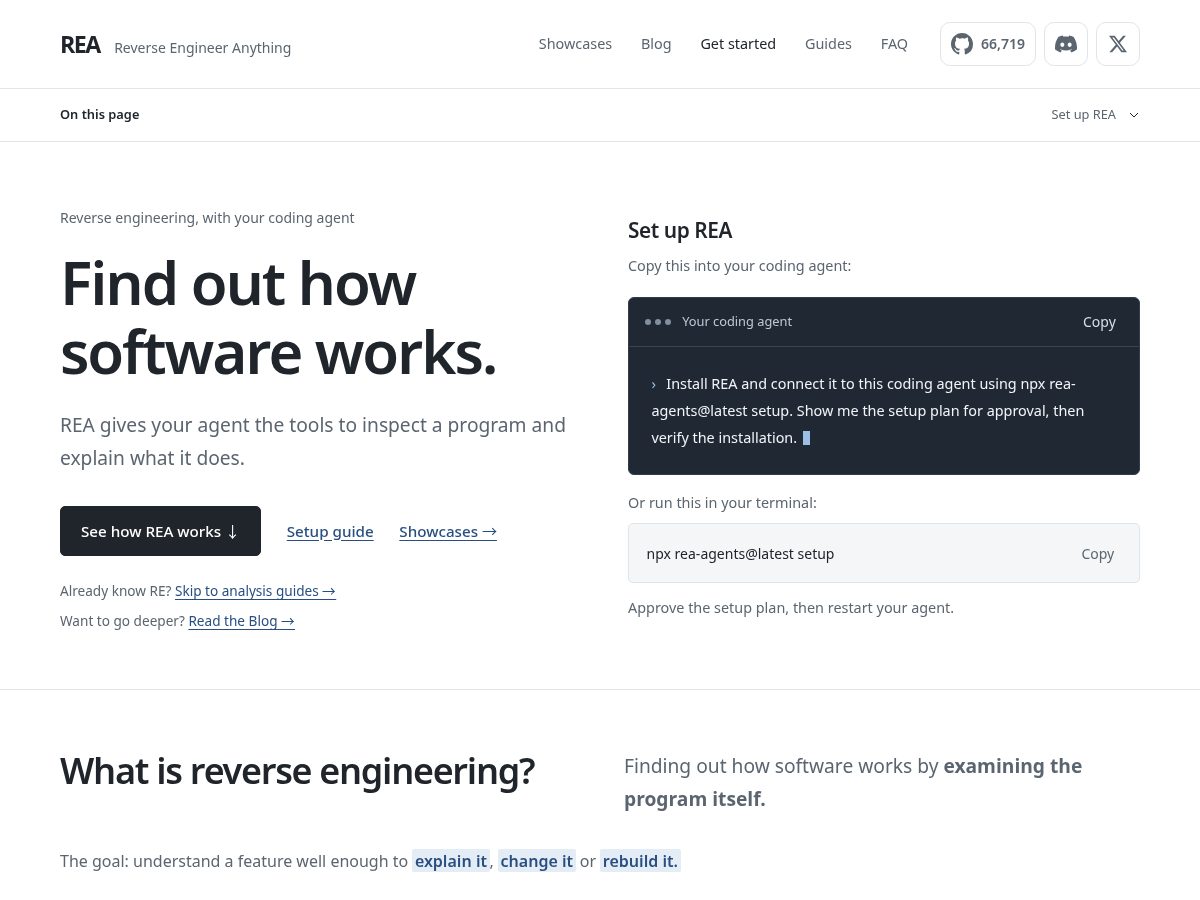Open Guides in the top navigation
The image size is (1200, 900).
coord(828,44)
